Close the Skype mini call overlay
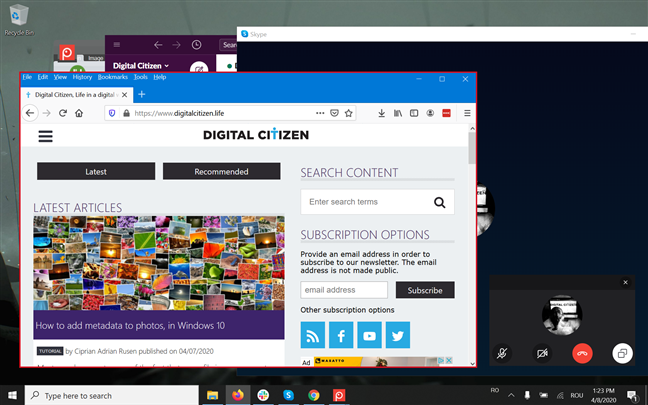Image resolution: width=648 pixels, height=405 pixels. click(625, 282)
